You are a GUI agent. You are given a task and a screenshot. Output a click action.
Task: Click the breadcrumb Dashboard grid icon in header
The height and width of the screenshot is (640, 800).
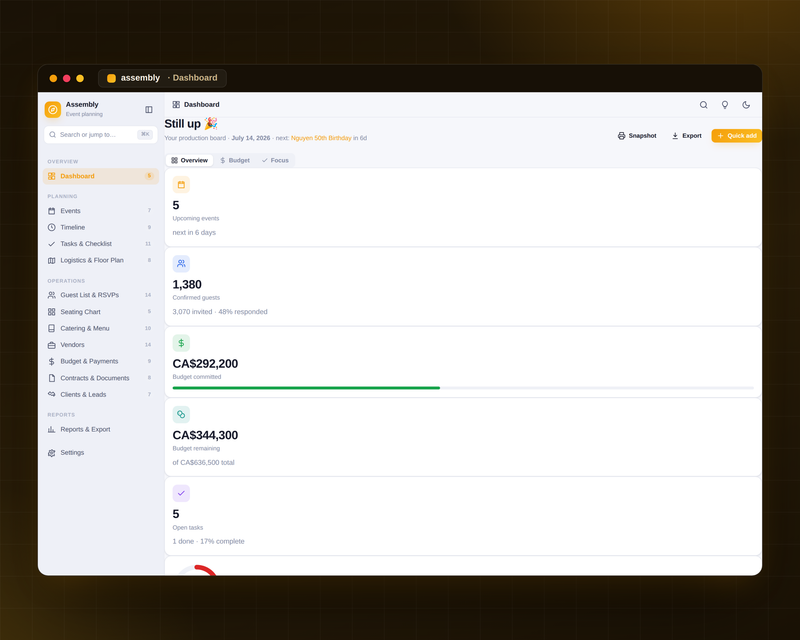pyautogui.click(x=176, y=105)
